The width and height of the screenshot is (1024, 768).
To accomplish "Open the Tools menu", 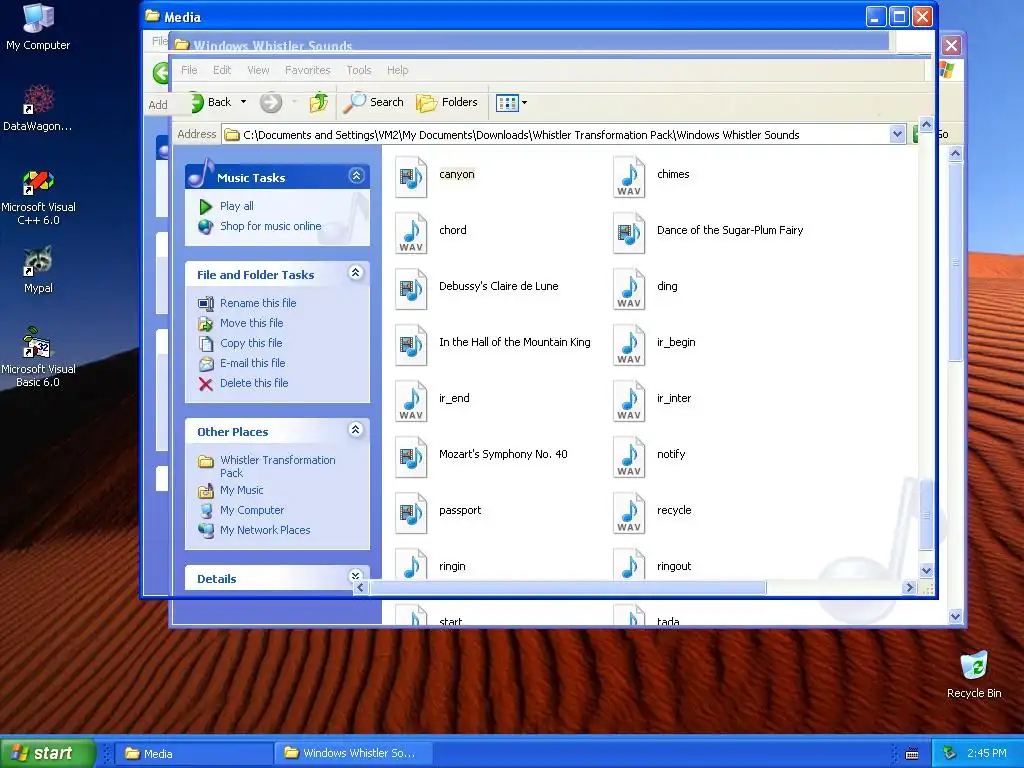I will [x=359, y=70].
